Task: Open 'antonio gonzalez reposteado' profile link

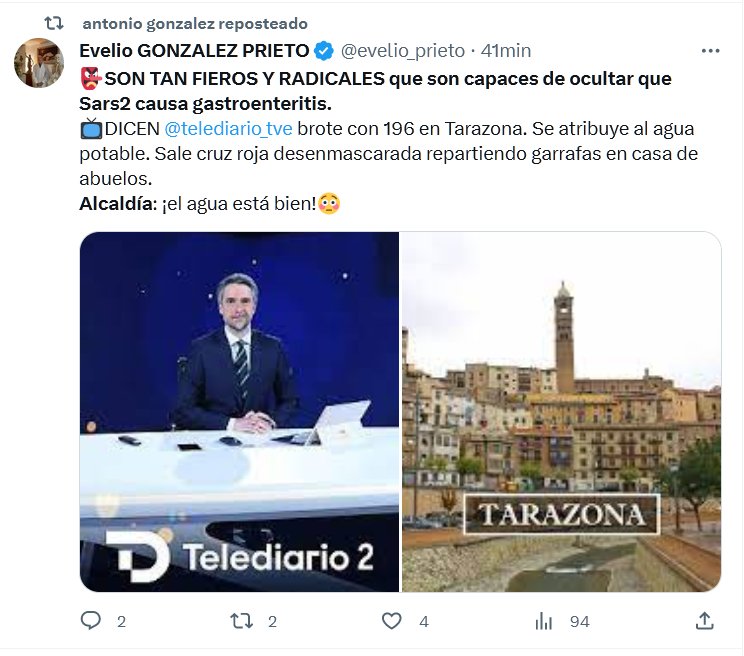Action: pos(195,23)
